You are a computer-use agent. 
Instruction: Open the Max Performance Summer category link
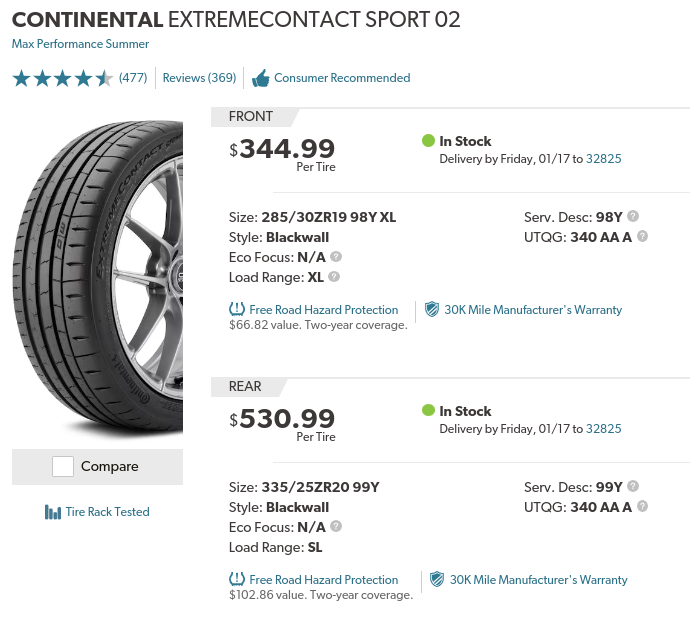pos(80,44)
